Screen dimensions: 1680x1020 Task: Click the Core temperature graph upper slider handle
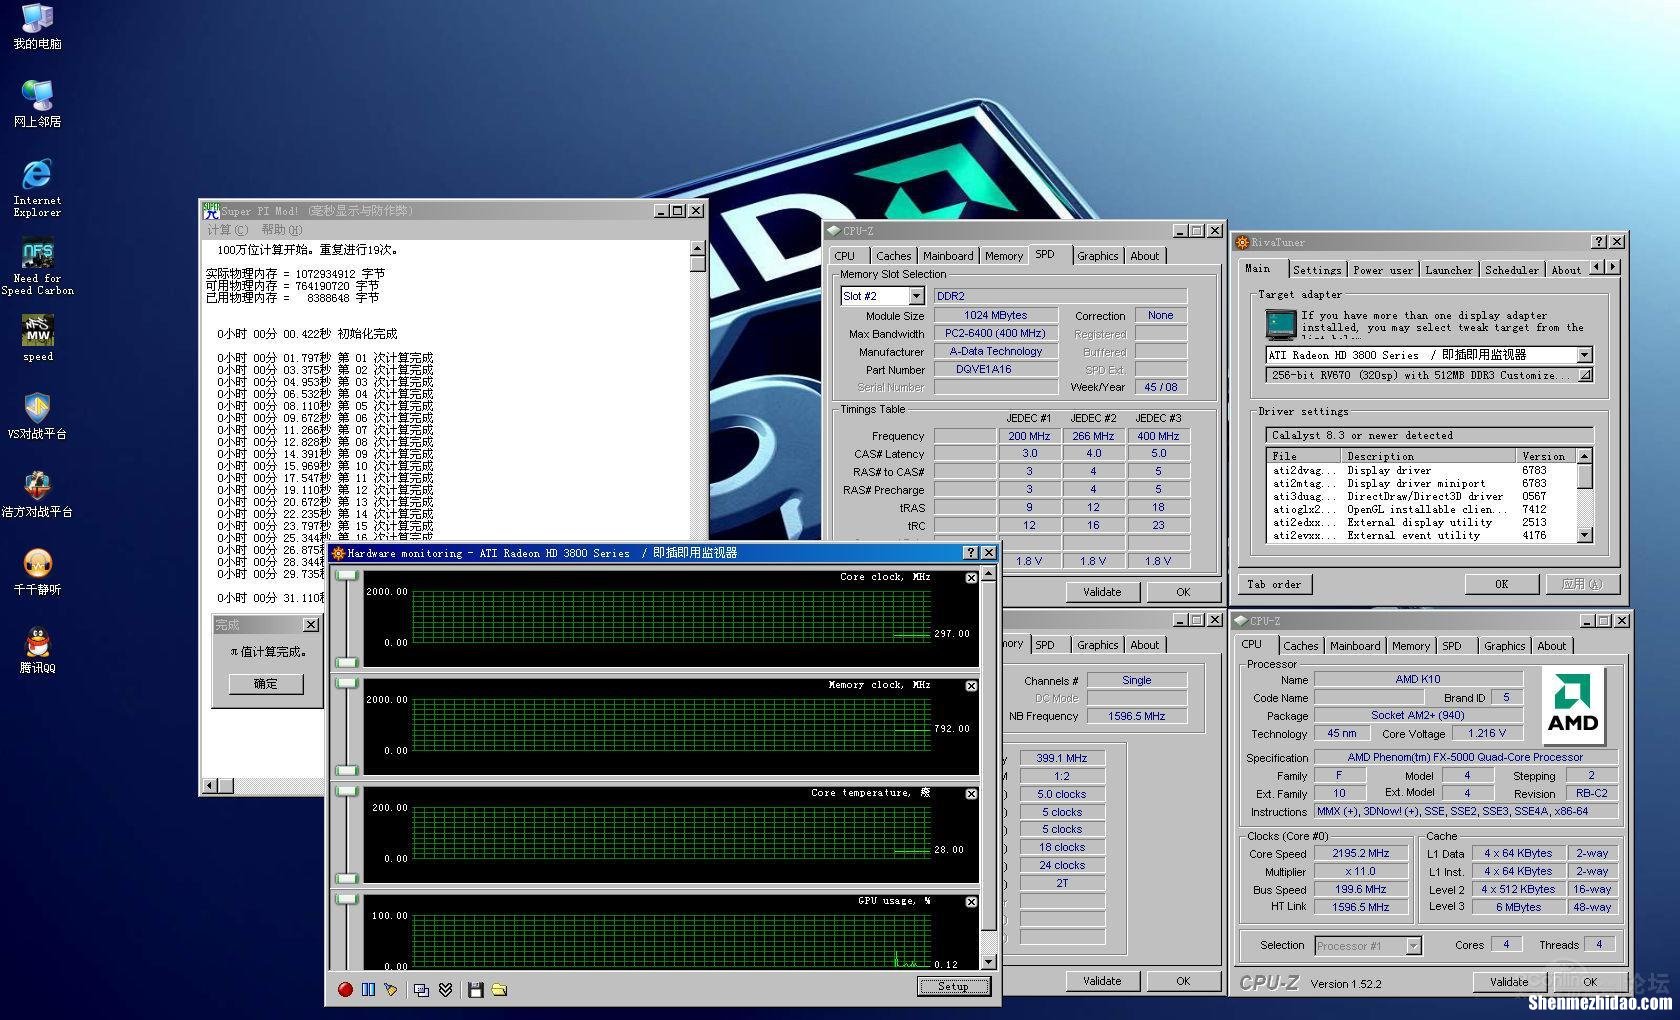tap(347, 791)
